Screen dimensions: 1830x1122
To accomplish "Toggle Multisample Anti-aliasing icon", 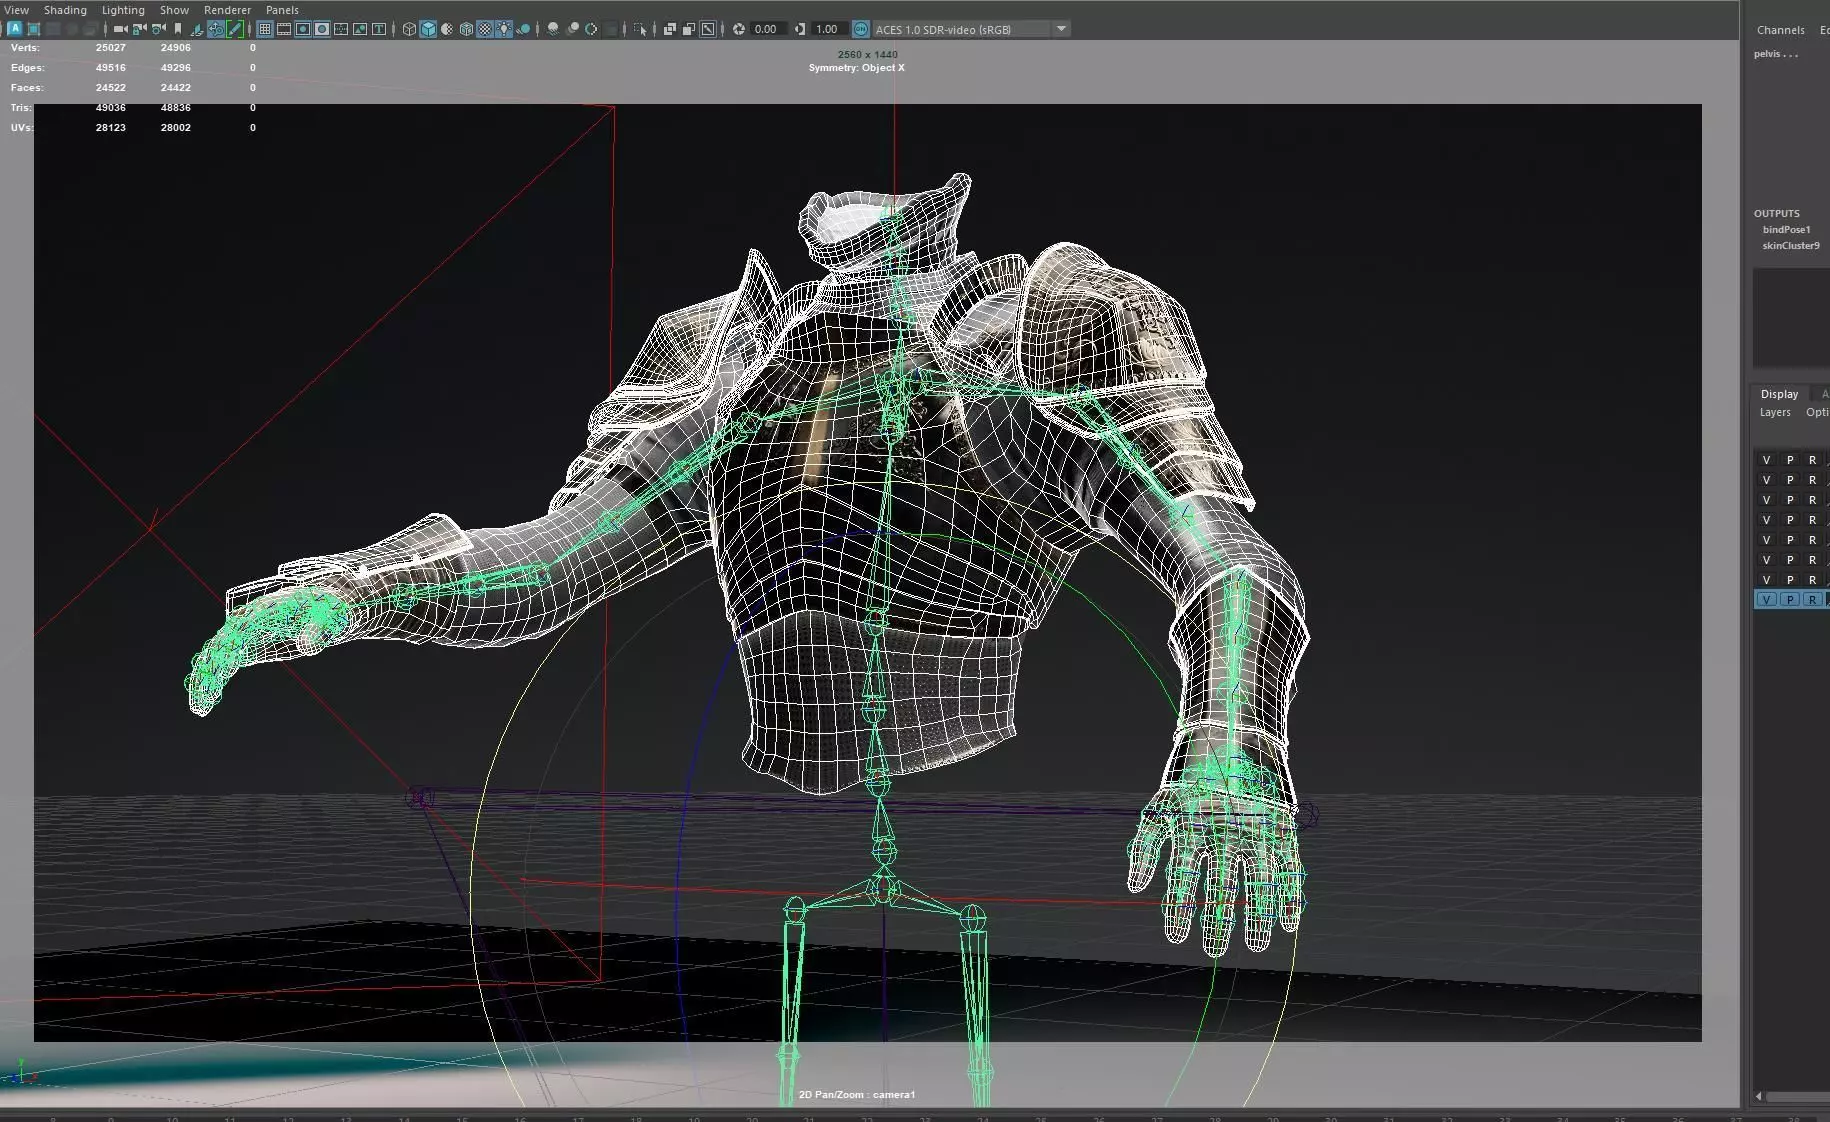I will click(591, 29).
